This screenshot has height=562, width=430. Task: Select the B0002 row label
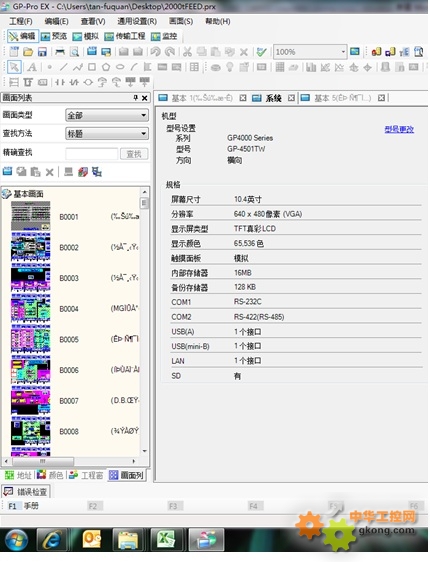69,247
